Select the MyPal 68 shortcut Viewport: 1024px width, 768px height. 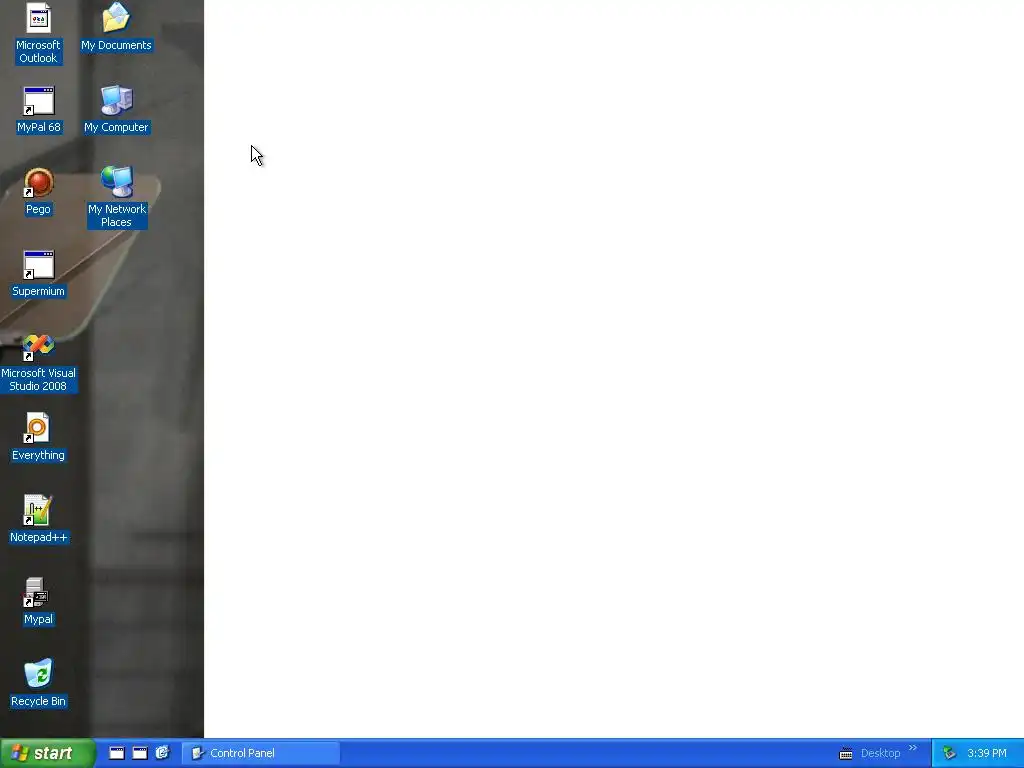point(39,110)
